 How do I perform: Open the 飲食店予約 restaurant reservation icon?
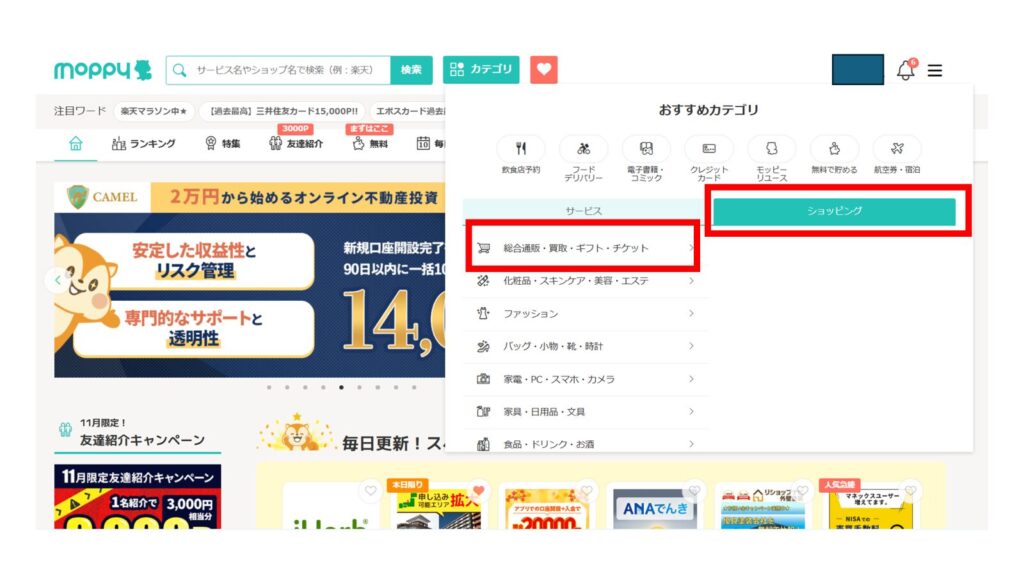click(x=521, y=149)
